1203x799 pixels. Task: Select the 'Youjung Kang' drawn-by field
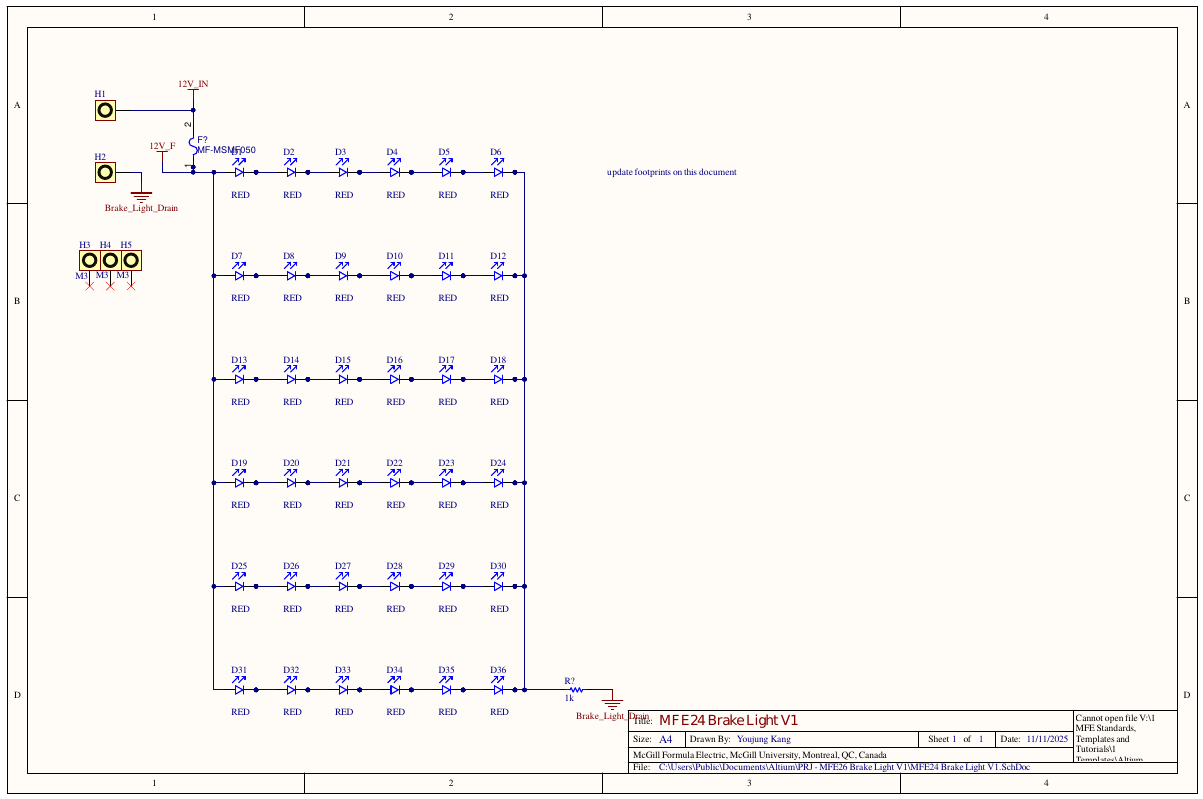(x=763, y=739)
